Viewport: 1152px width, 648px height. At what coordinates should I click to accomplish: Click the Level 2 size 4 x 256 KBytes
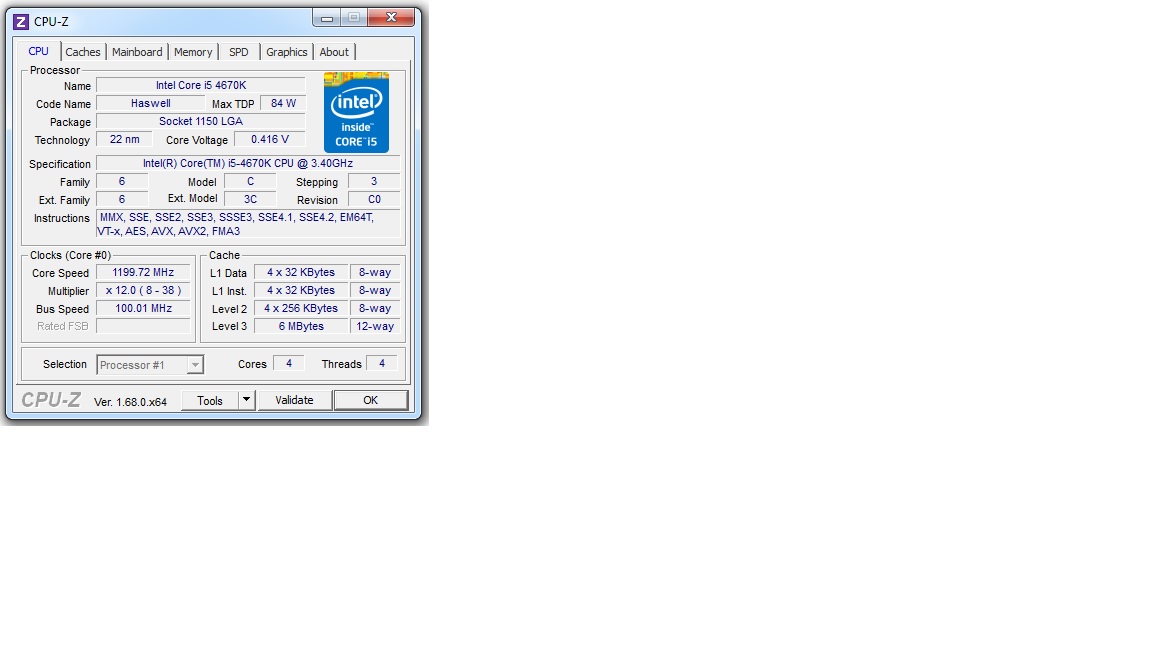[301, 309]
